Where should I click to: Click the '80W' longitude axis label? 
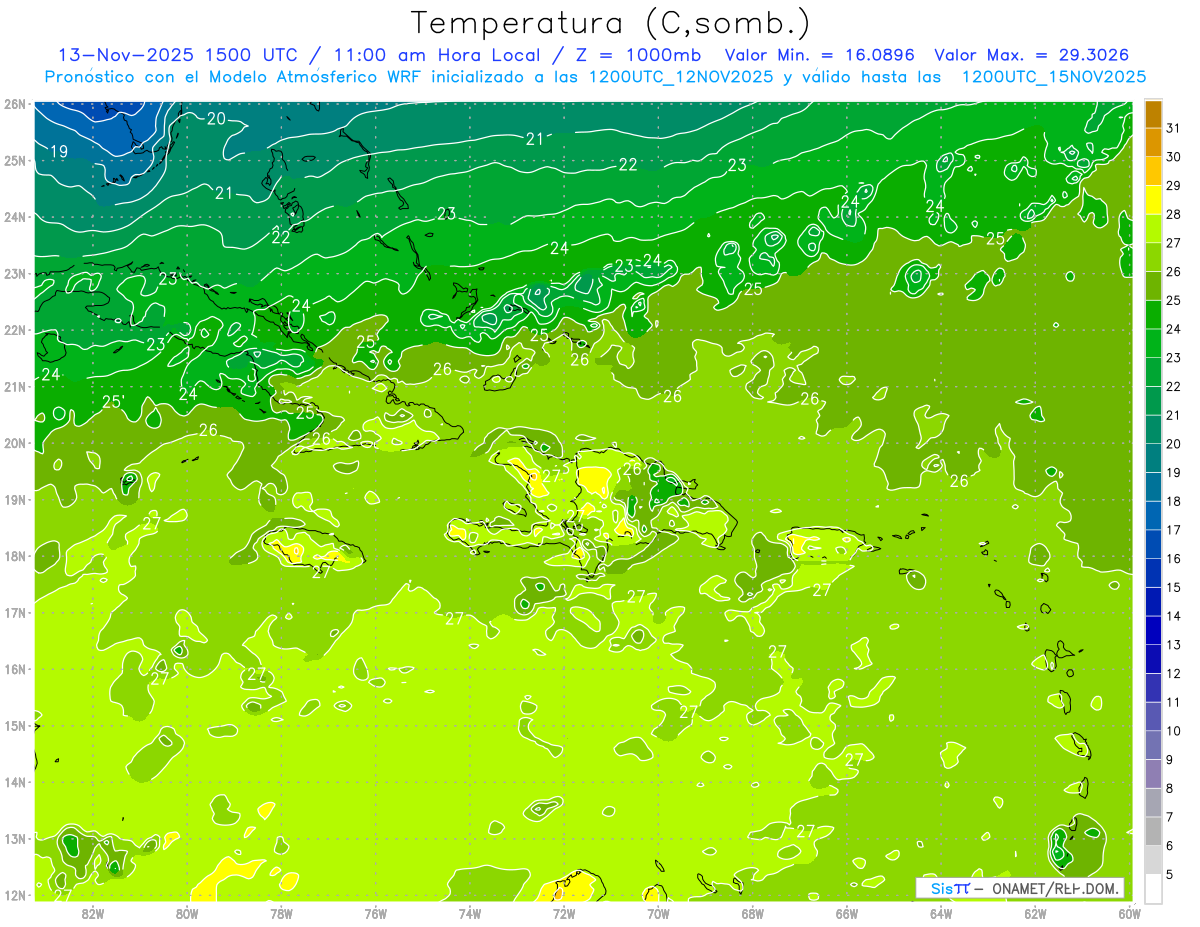(x=187, y=913)
